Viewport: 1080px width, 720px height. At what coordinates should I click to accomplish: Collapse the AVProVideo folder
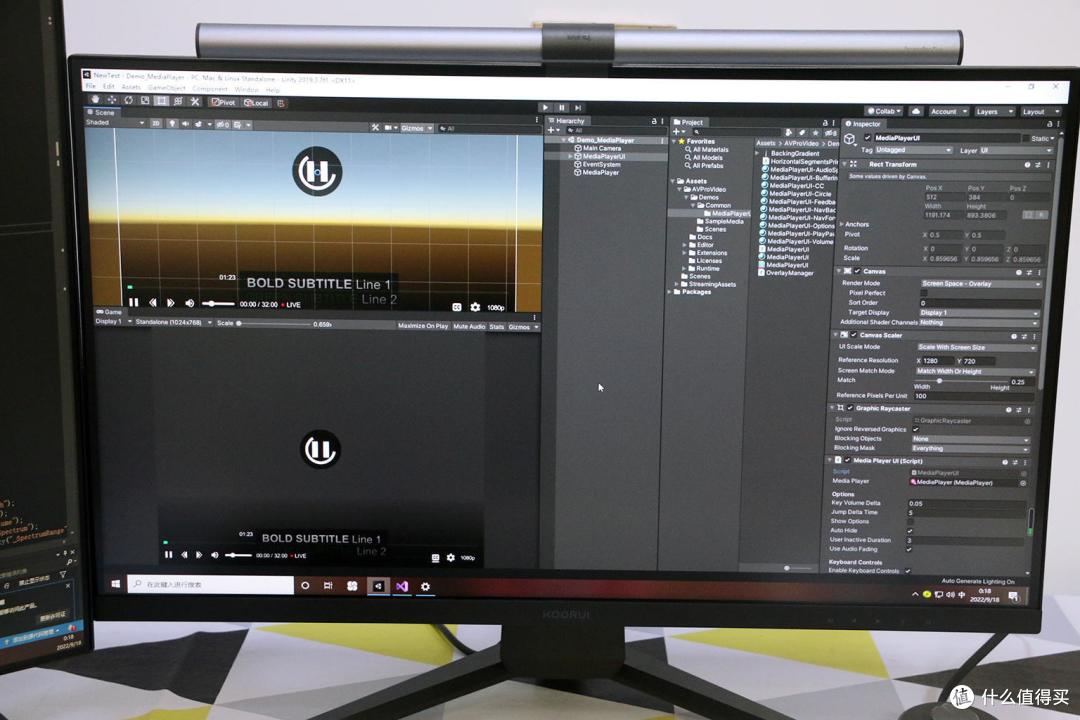679,189
